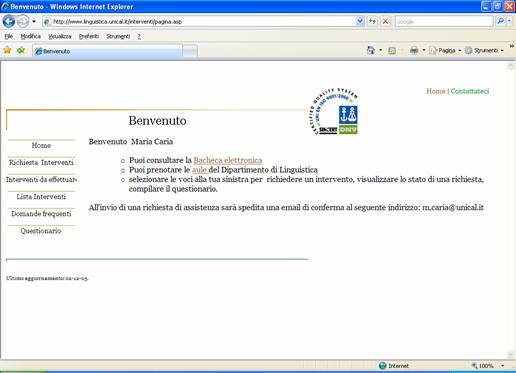Open the search provider options dropdown
Image resolution: width=516 pixels, height=373 pixels.
tap(509, 22)
